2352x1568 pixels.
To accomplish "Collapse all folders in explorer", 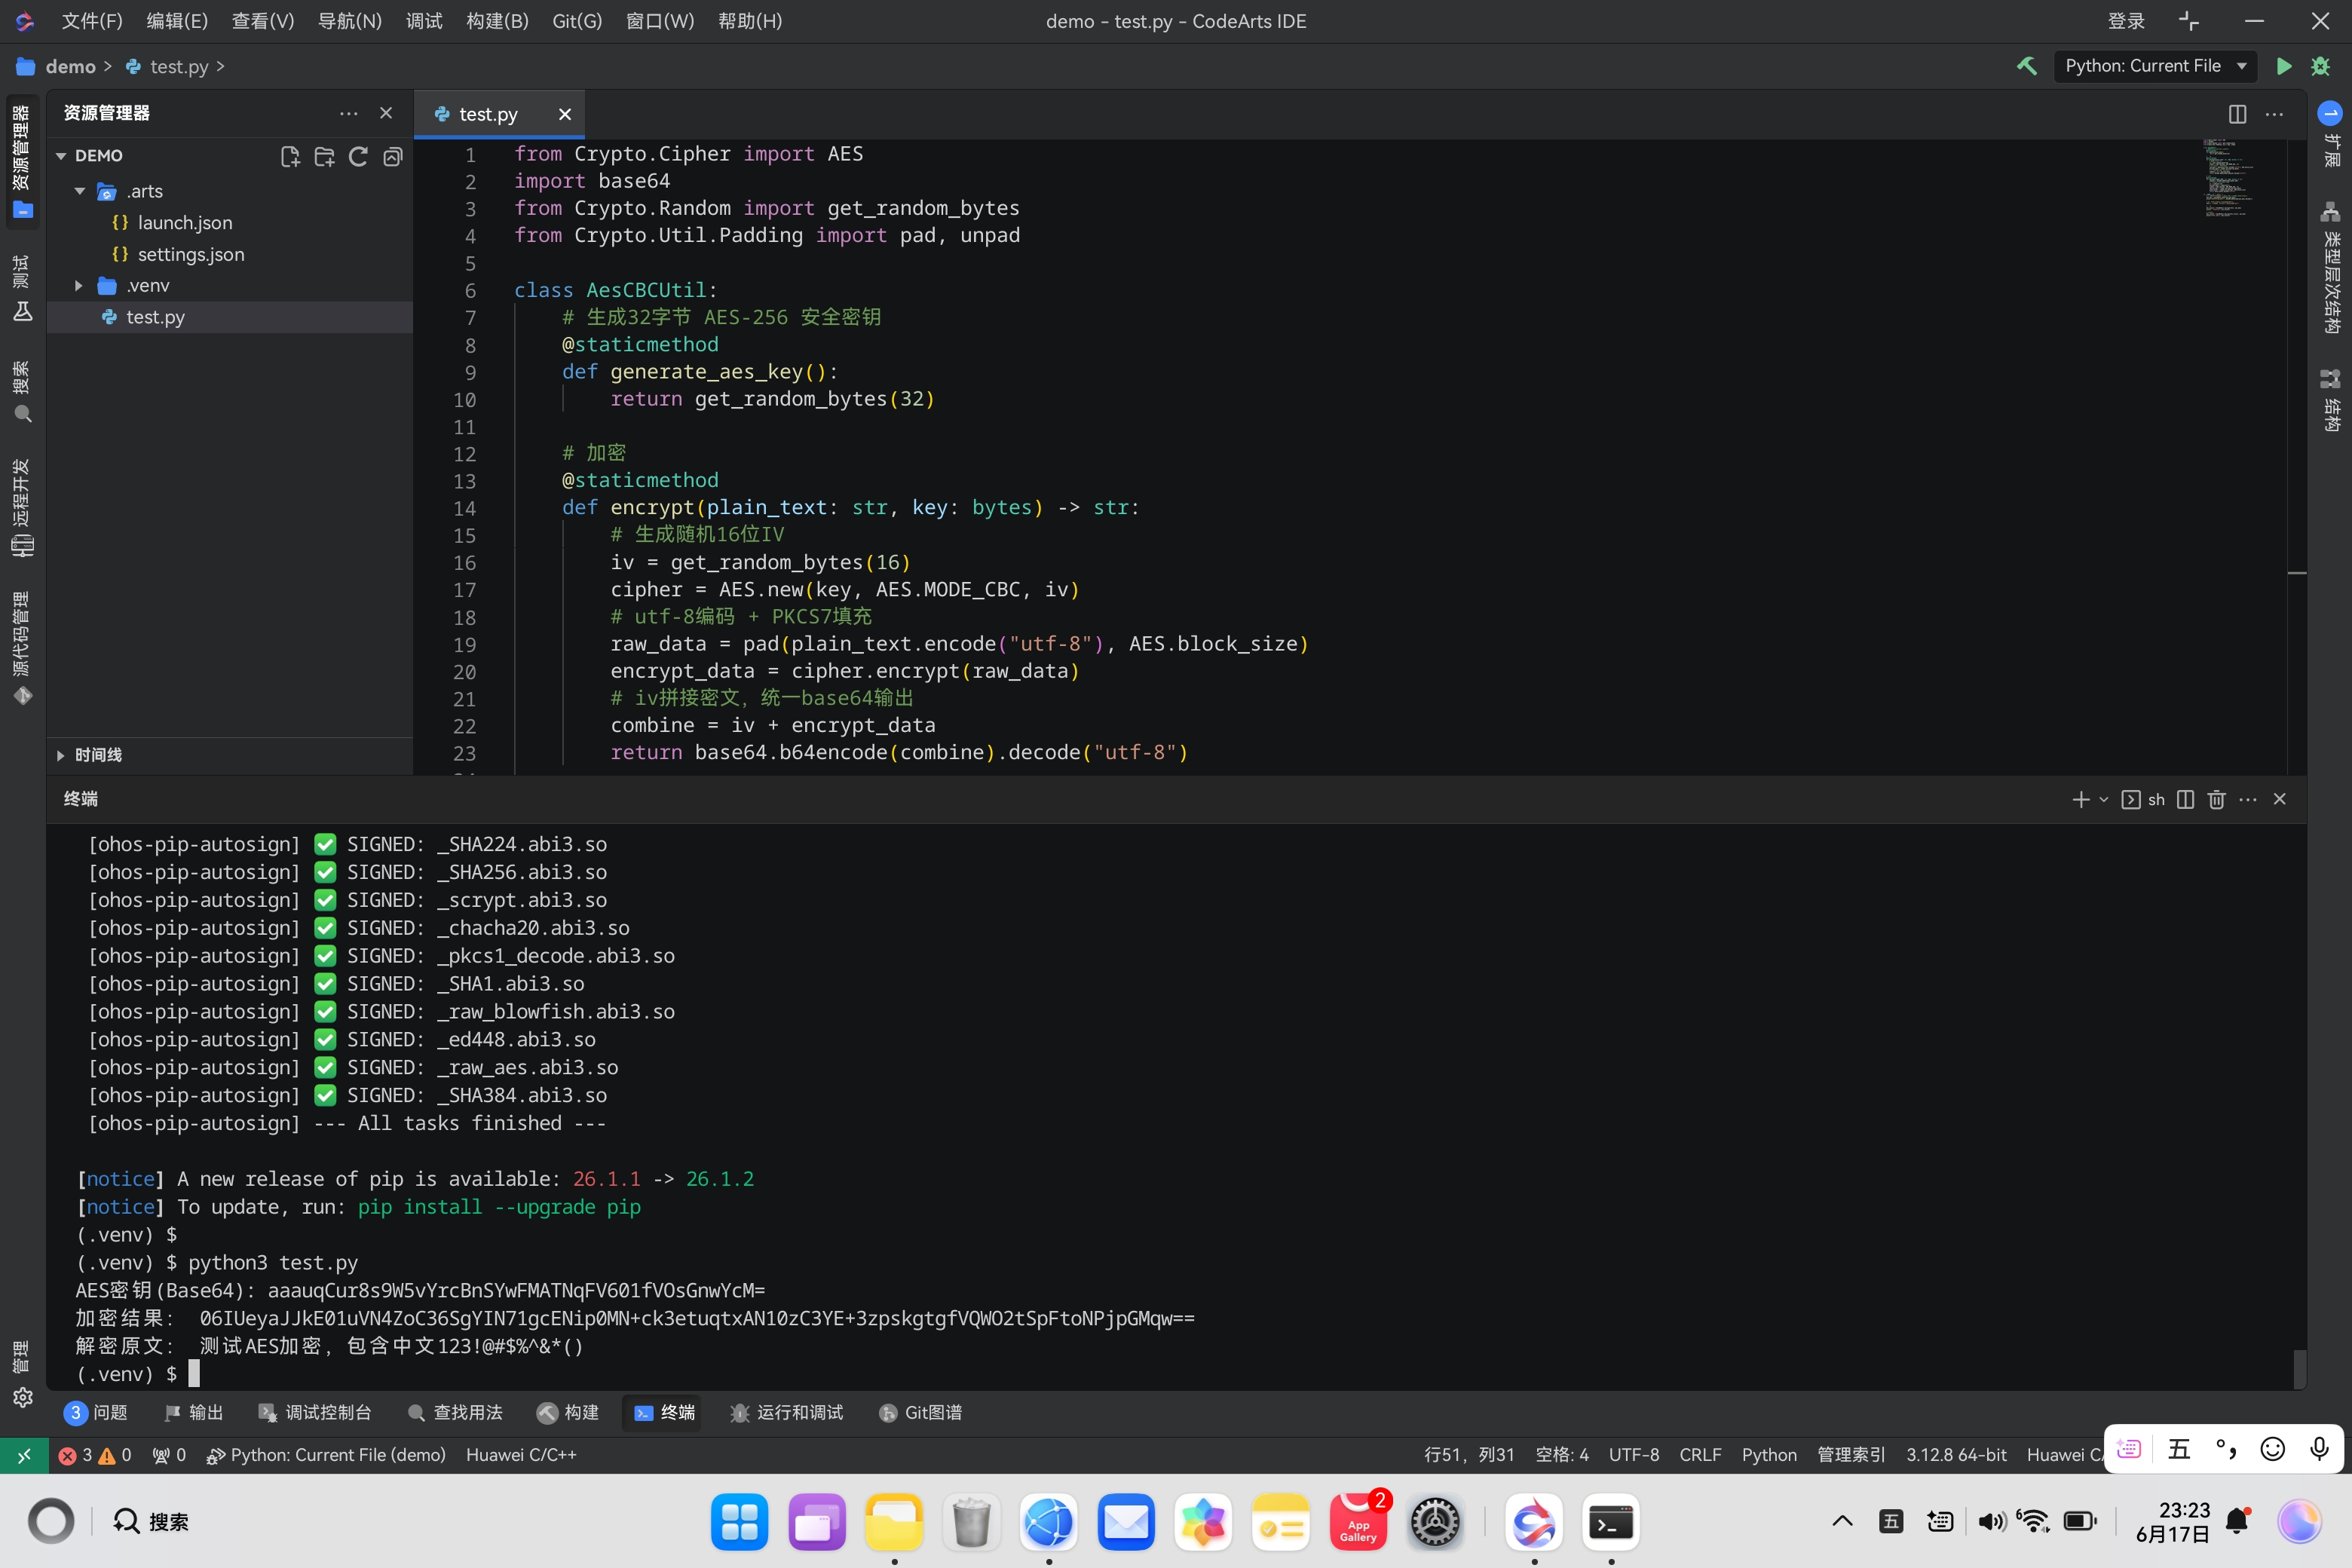I will [393, 156].
